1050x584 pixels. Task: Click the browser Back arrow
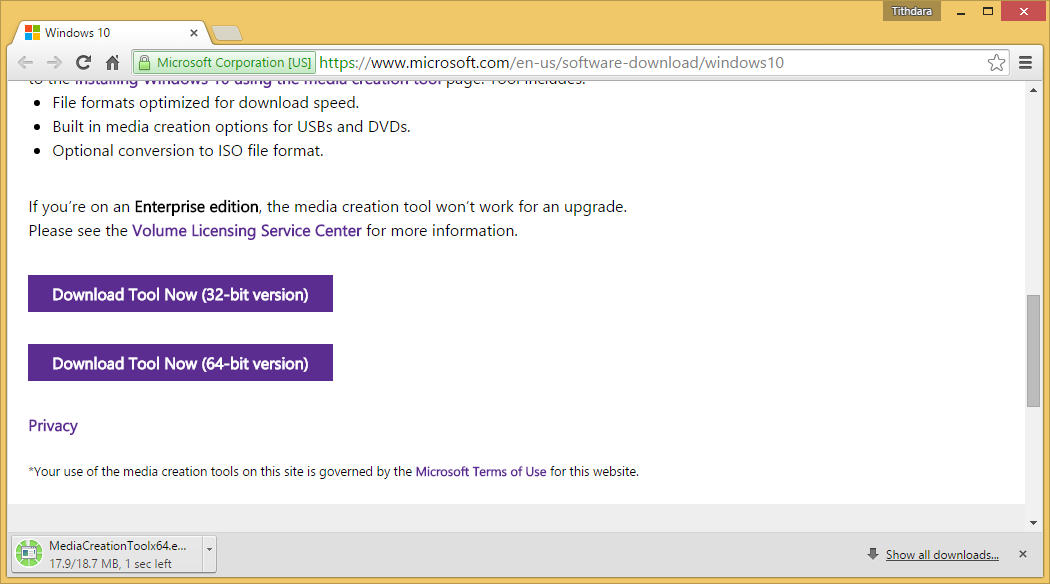pyautogui.click(x=25, y=63)
